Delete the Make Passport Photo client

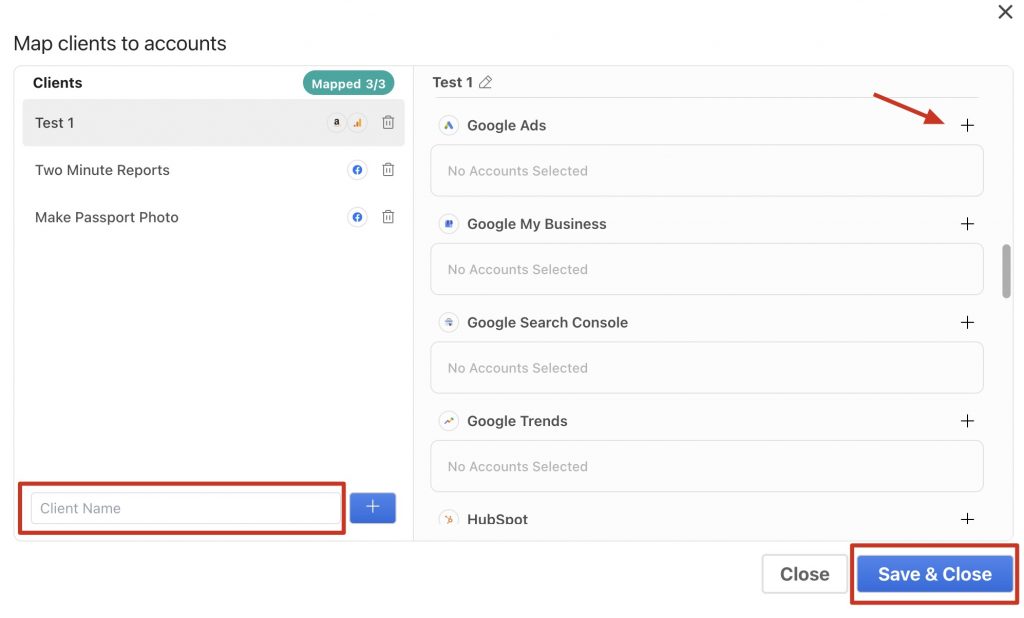388,217
